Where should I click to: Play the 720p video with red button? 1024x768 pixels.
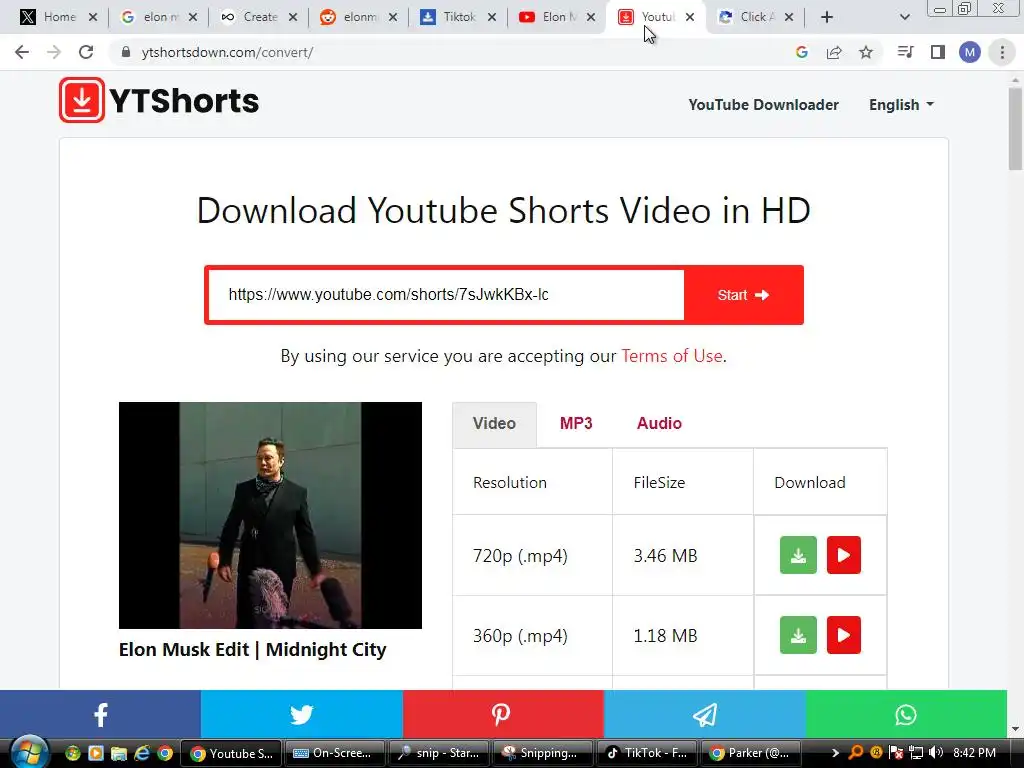coord(844,555)
